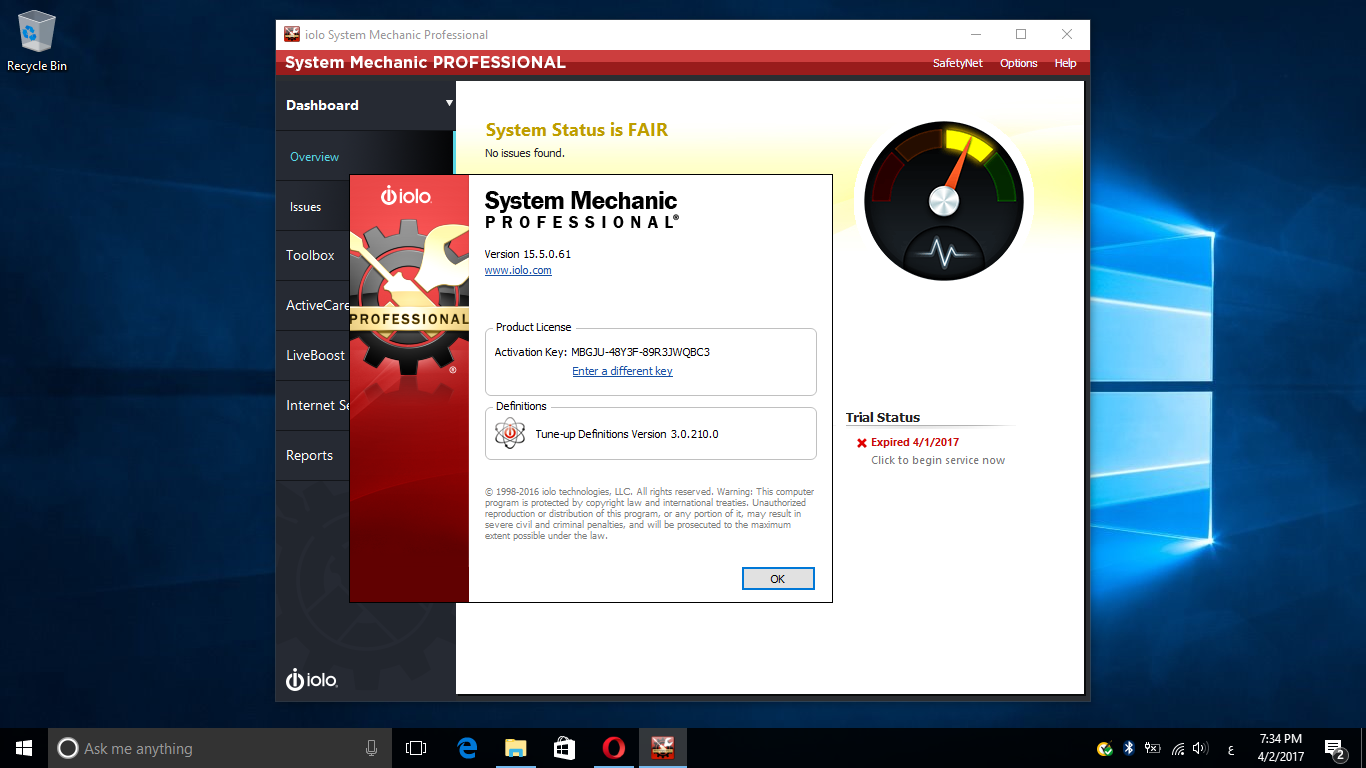Open the Windows Store from the taskbar

[564, 748]
